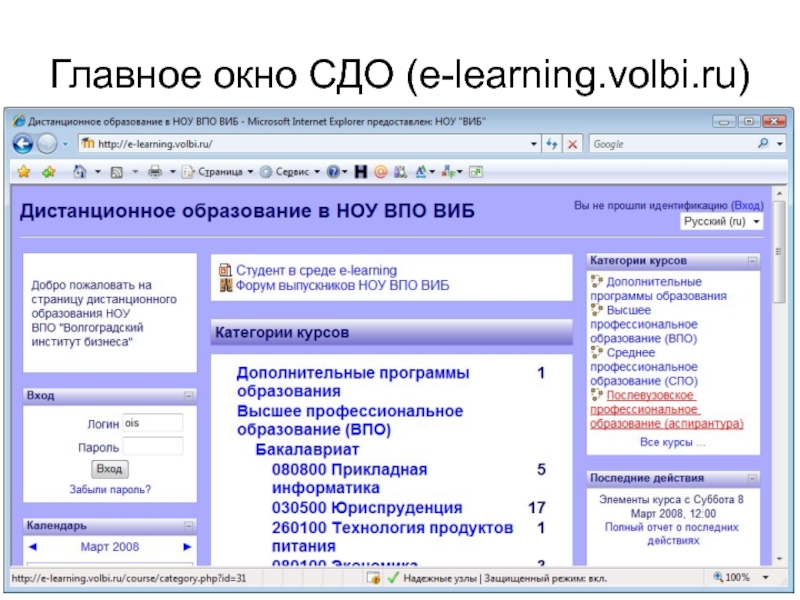Screen dimensions: 800x600
Task: Open 080800 Прикладная информатика category
Action: (x=349, y=479)
